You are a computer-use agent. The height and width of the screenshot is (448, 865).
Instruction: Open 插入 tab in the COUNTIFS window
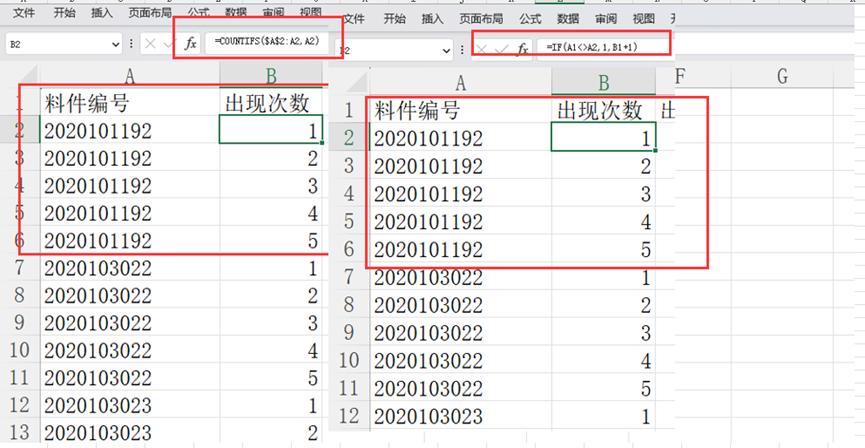pyautogui.click(x=102, y=13)
